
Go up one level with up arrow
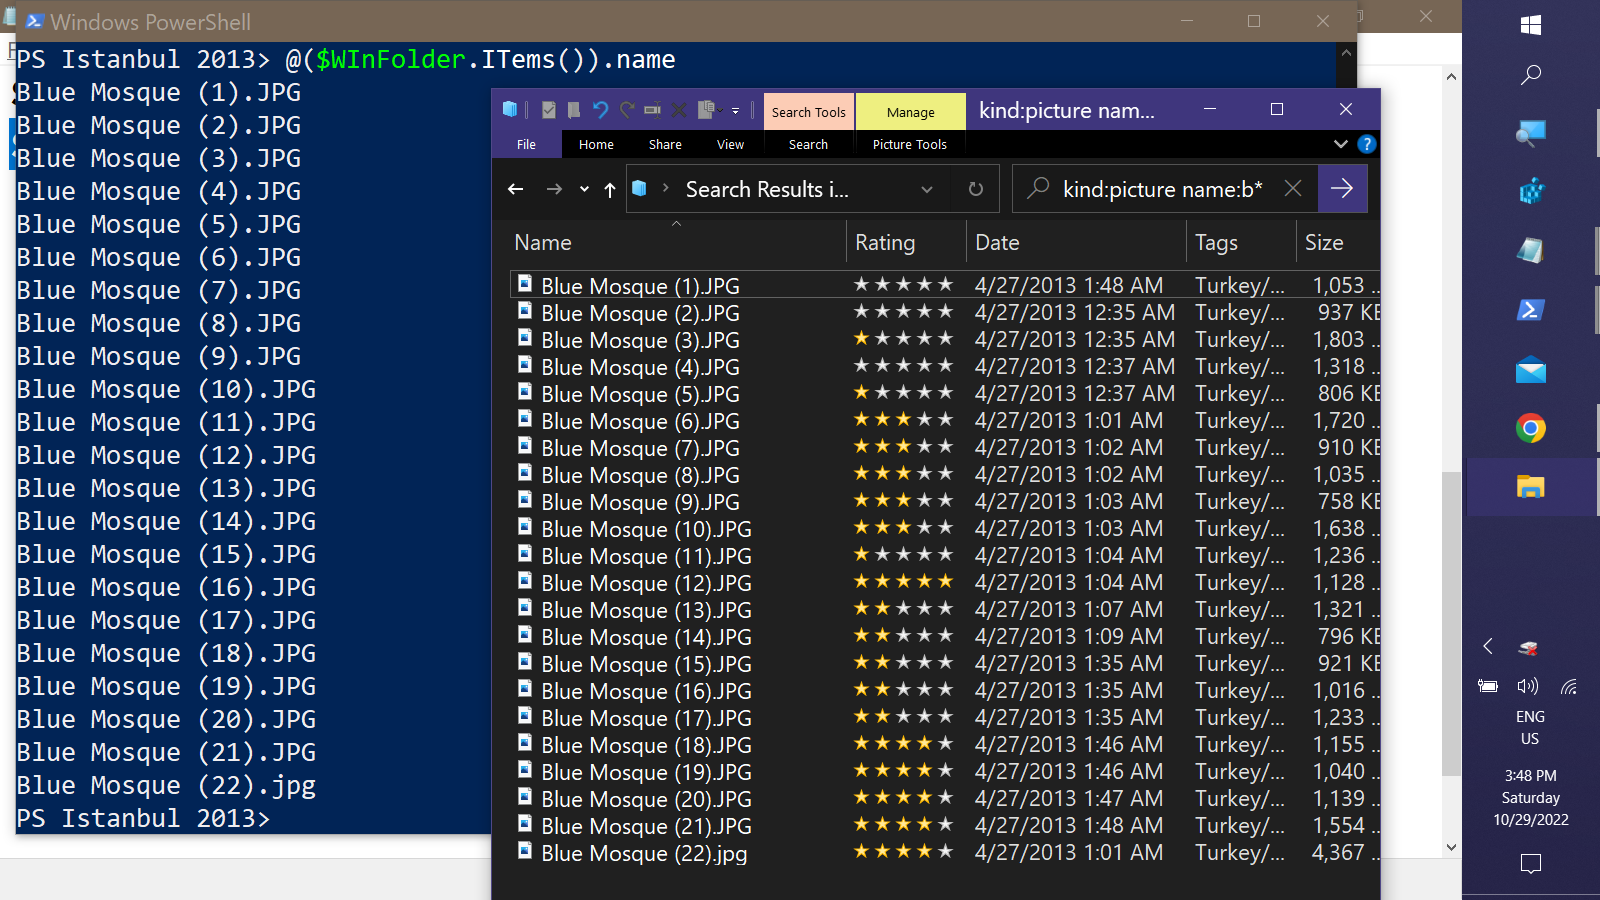(x=610, y=189)
